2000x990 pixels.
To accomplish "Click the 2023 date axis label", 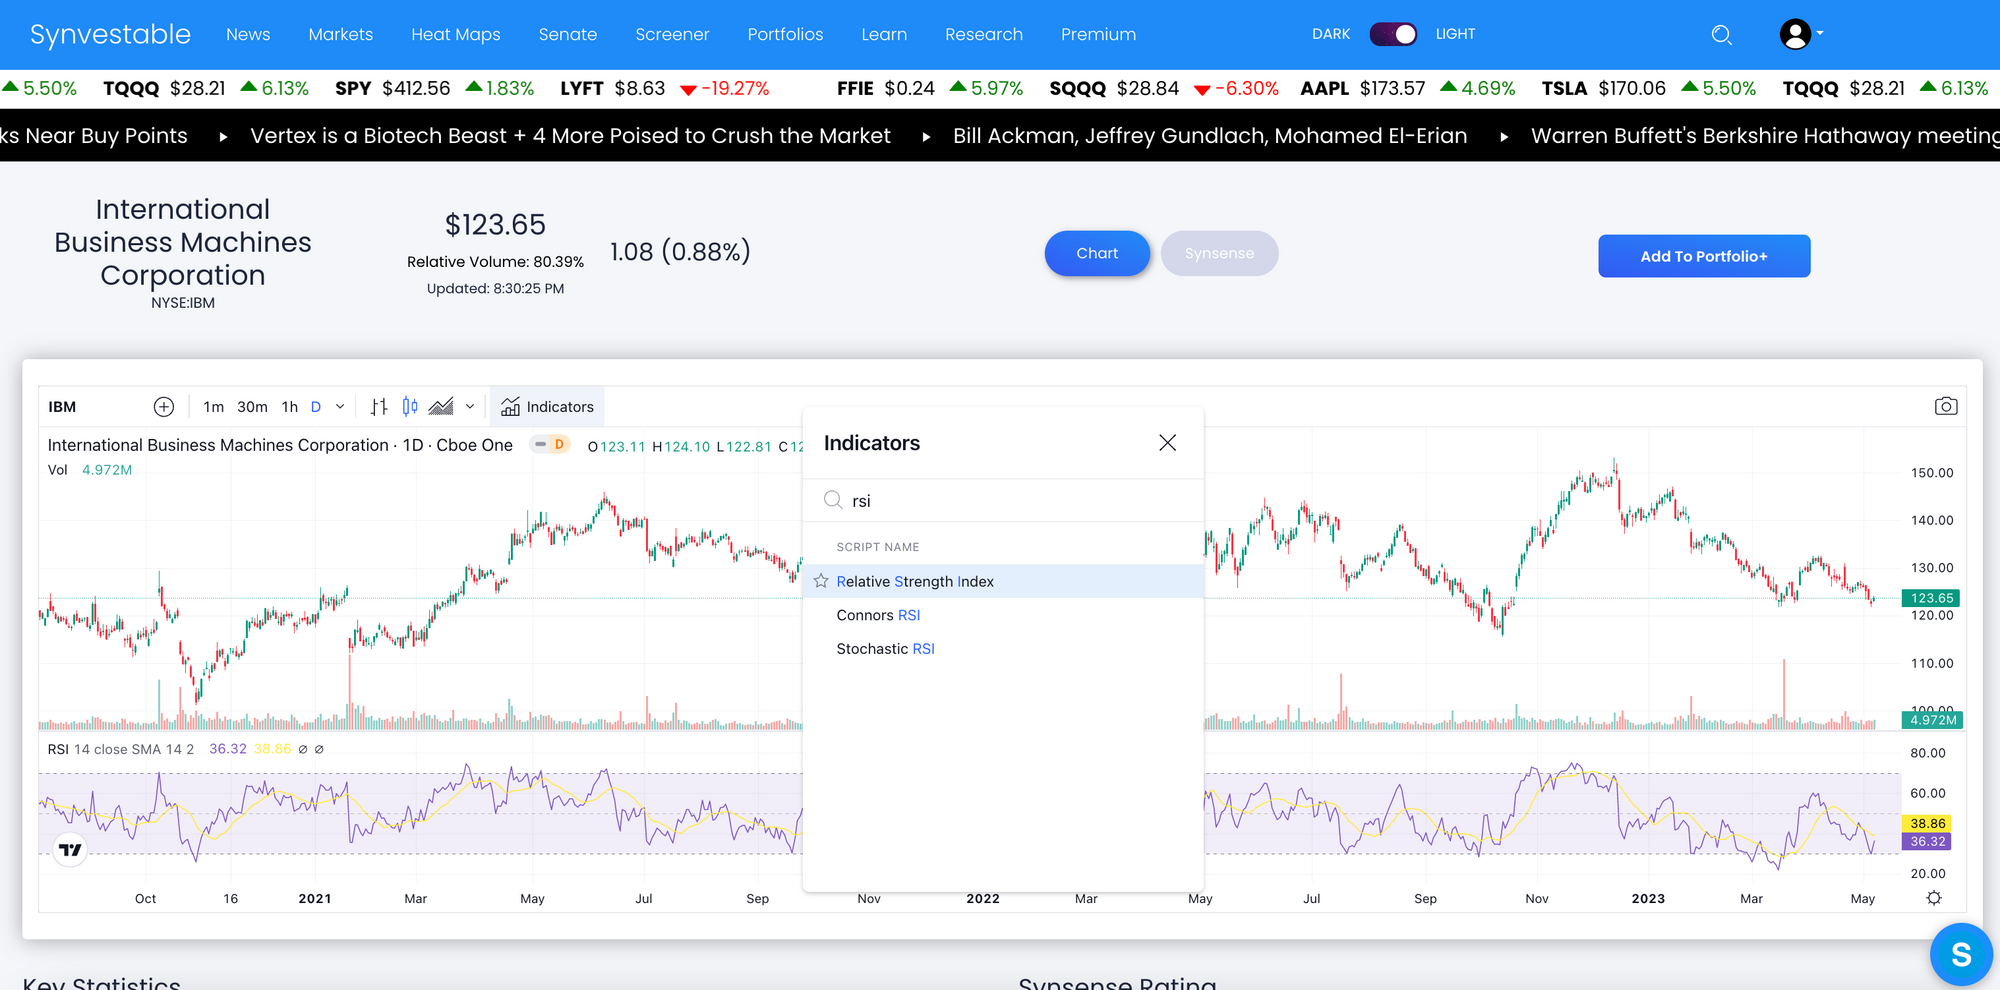I will coord(1648,899).
